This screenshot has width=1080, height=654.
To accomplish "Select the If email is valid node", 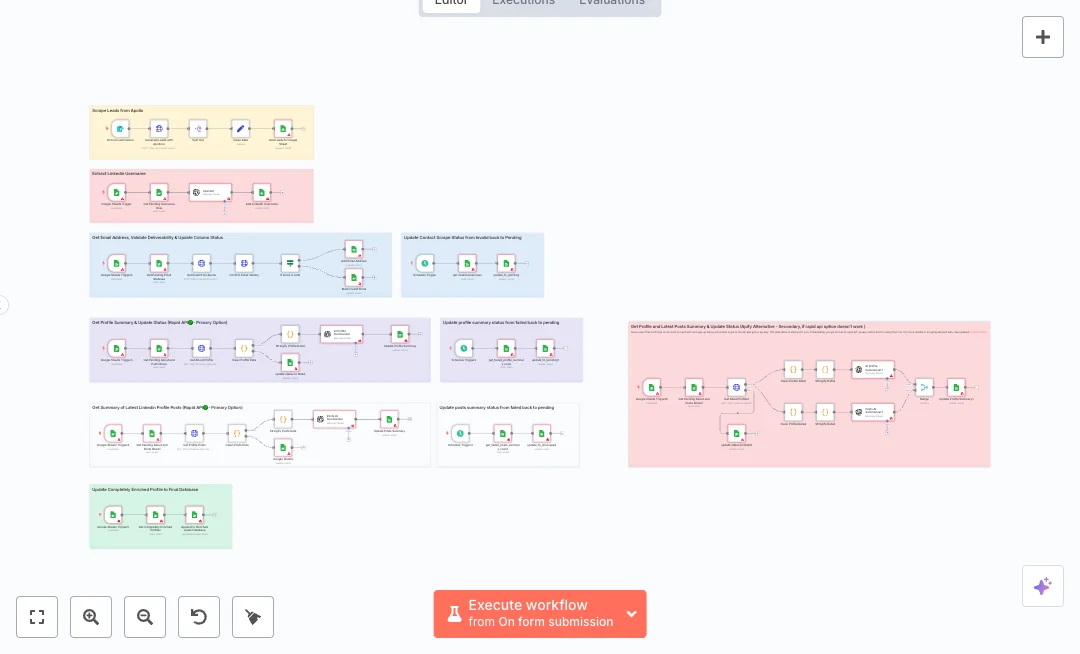I will [290, 263].
